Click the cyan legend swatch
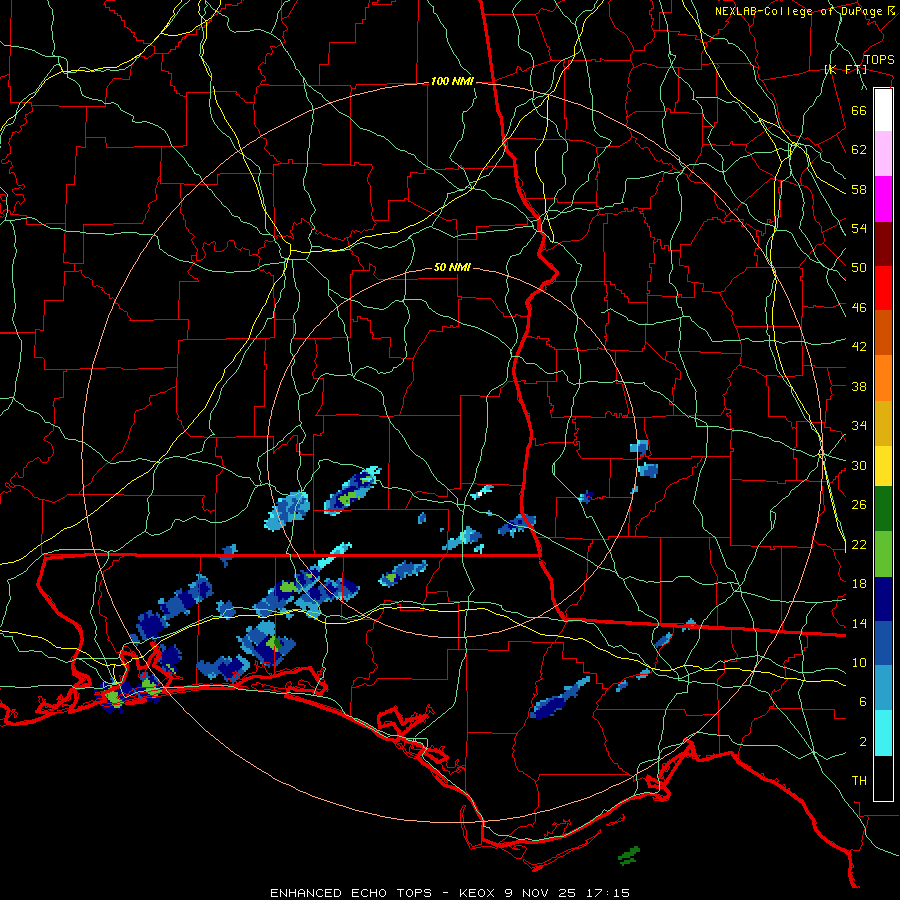Viewport: 900px width, 900px height. click(x=883, y=733)
